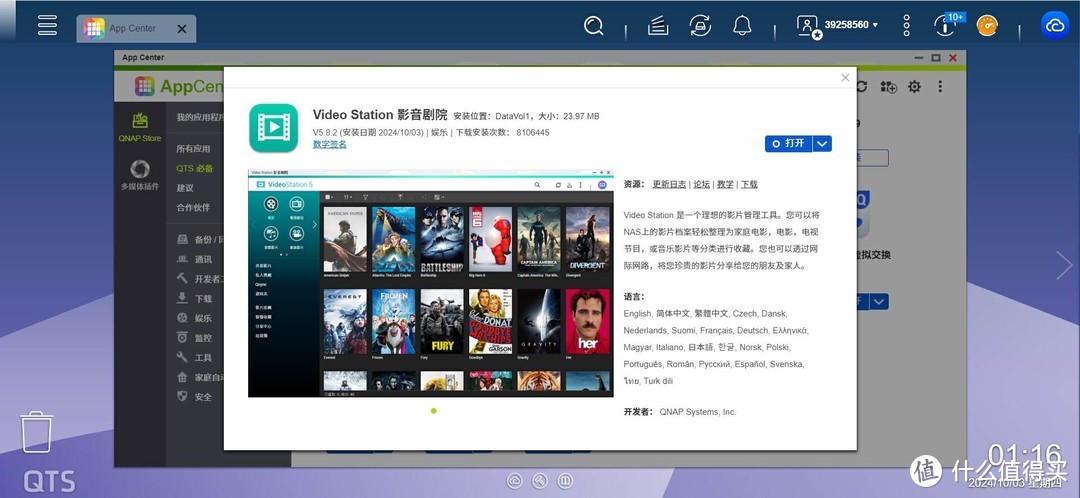The width and height of the screenshot is (1080, 498).
Task: Open the background tasks icon
Action: point(658,26)
